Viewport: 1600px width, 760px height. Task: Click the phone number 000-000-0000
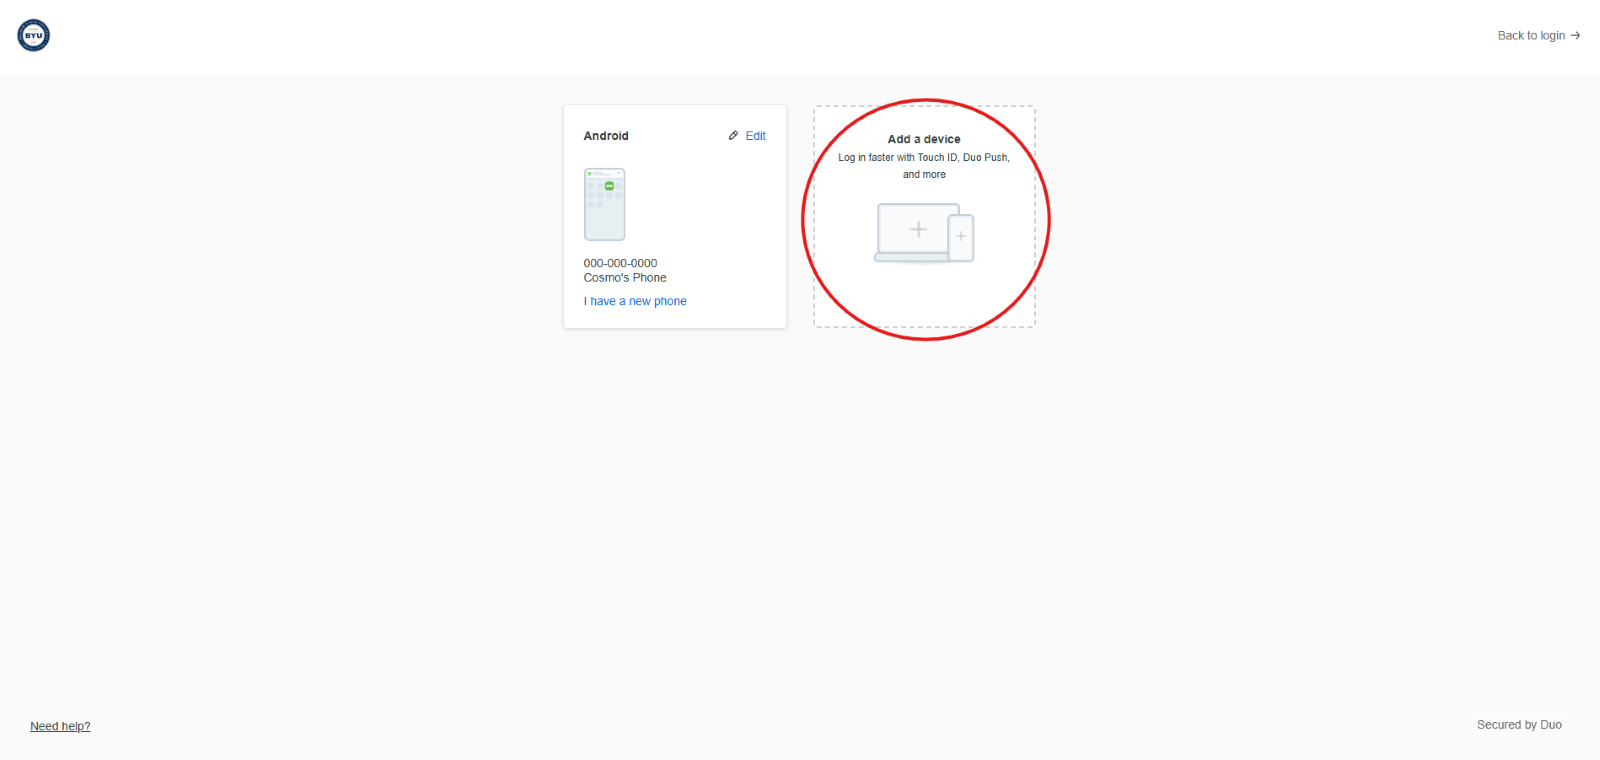620,264
